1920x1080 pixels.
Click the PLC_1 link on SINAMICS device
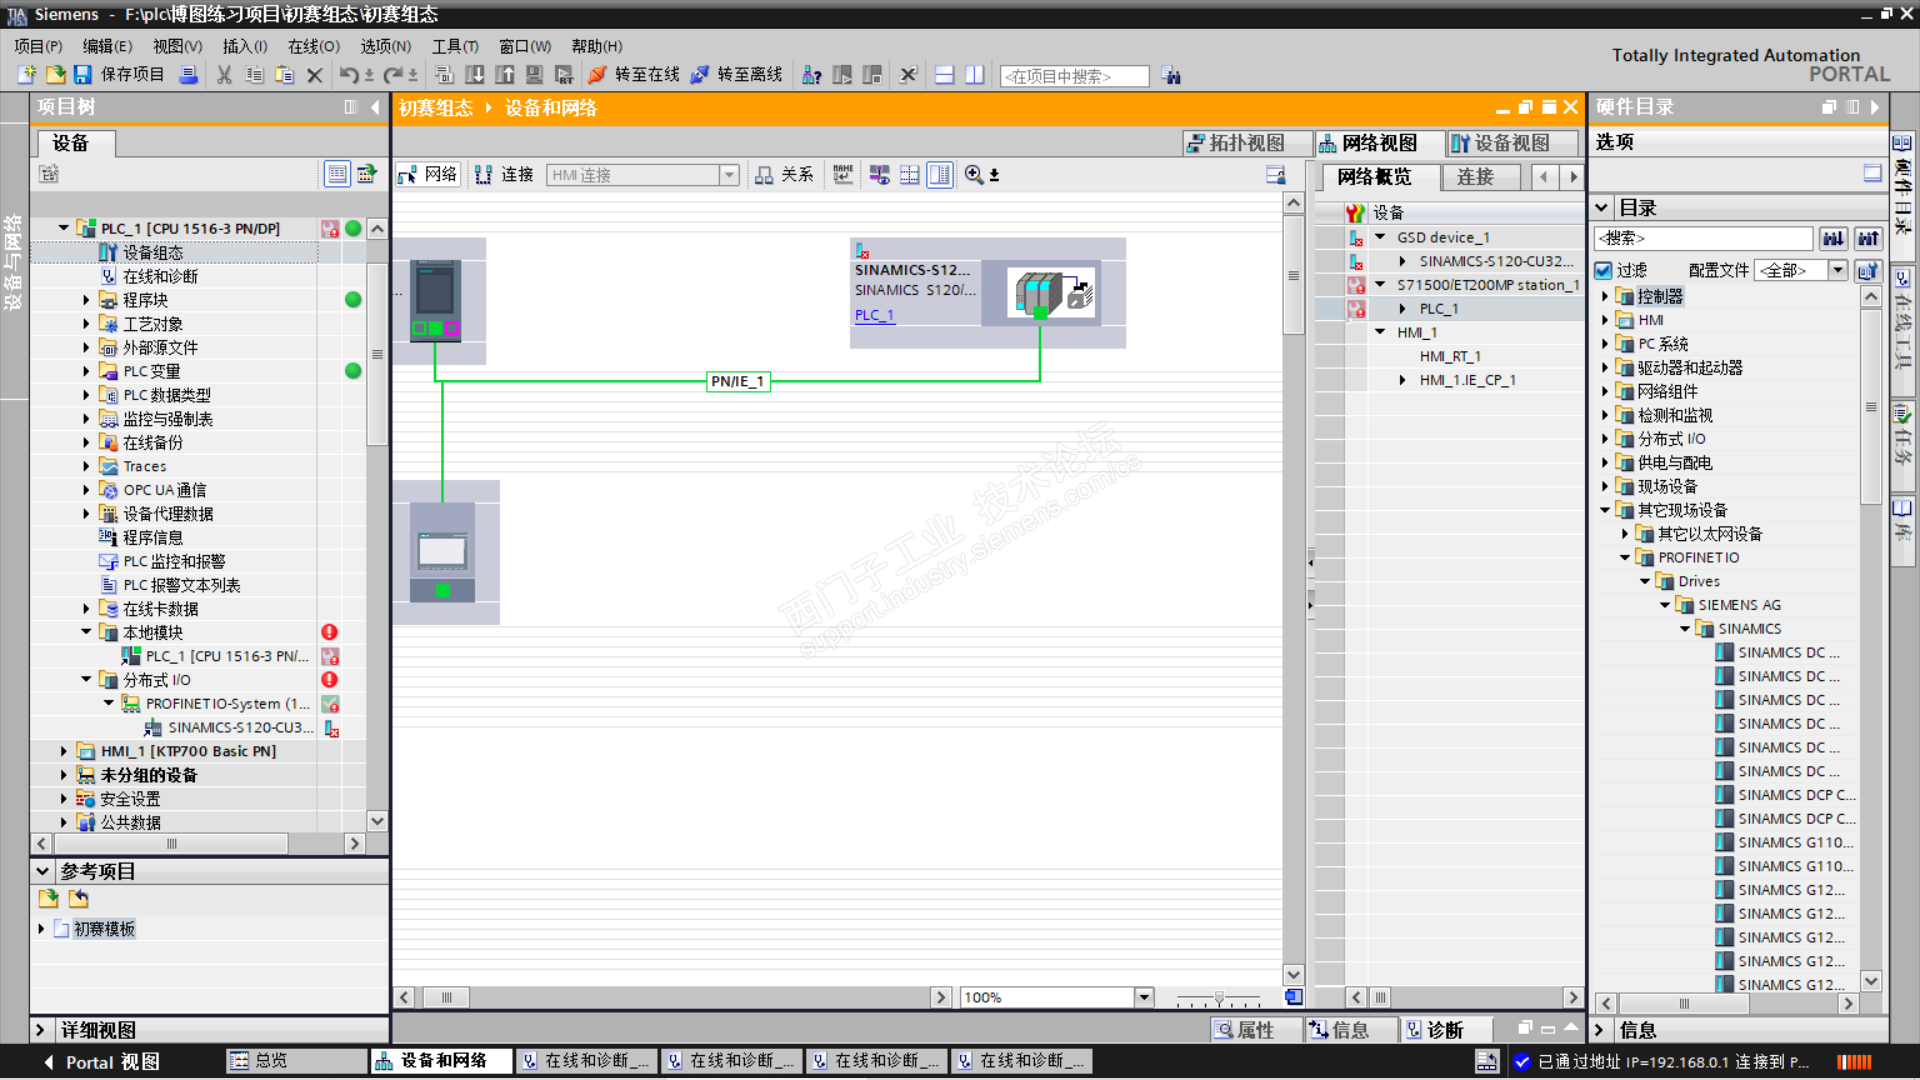(x=874, y=315)
